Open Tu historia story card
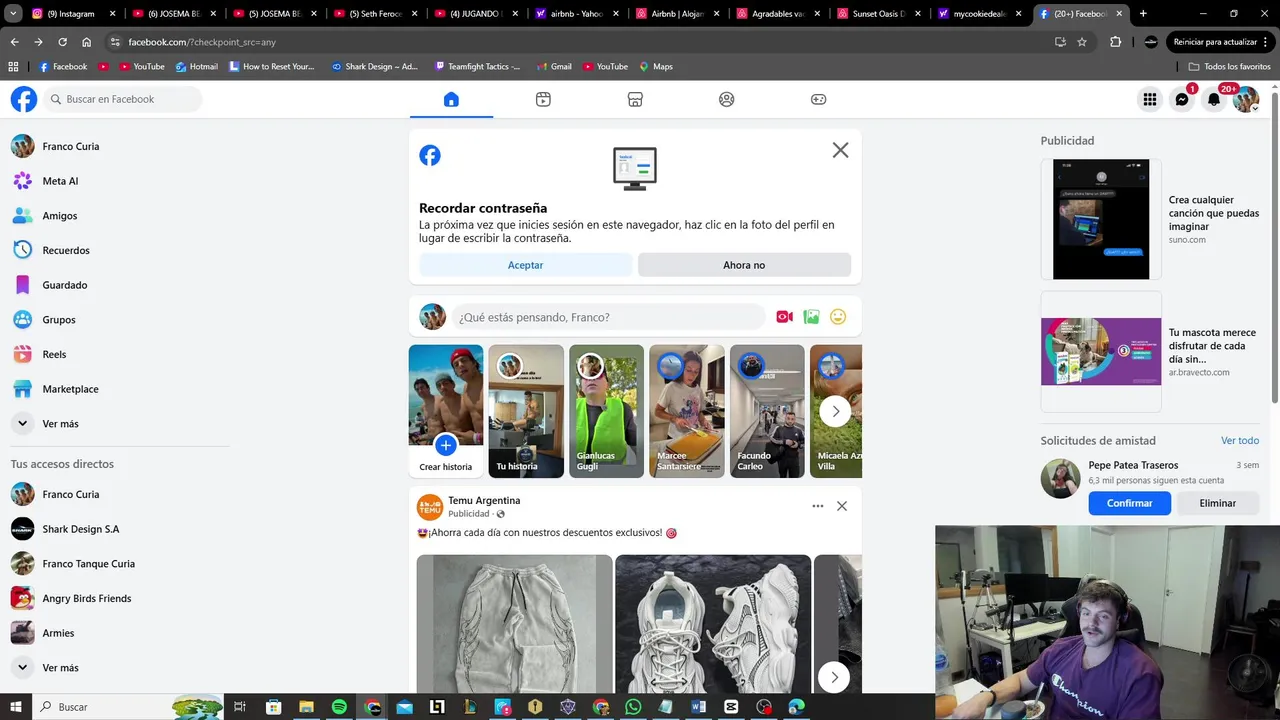Image resolution: width=1280 pixels, height=720 pixels. 526,411
